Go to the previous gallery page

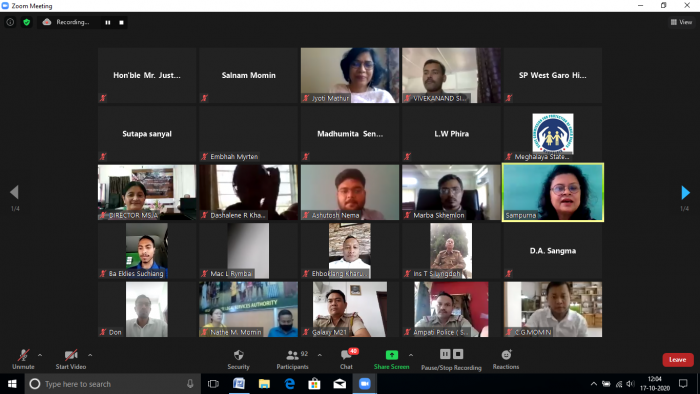14,192
